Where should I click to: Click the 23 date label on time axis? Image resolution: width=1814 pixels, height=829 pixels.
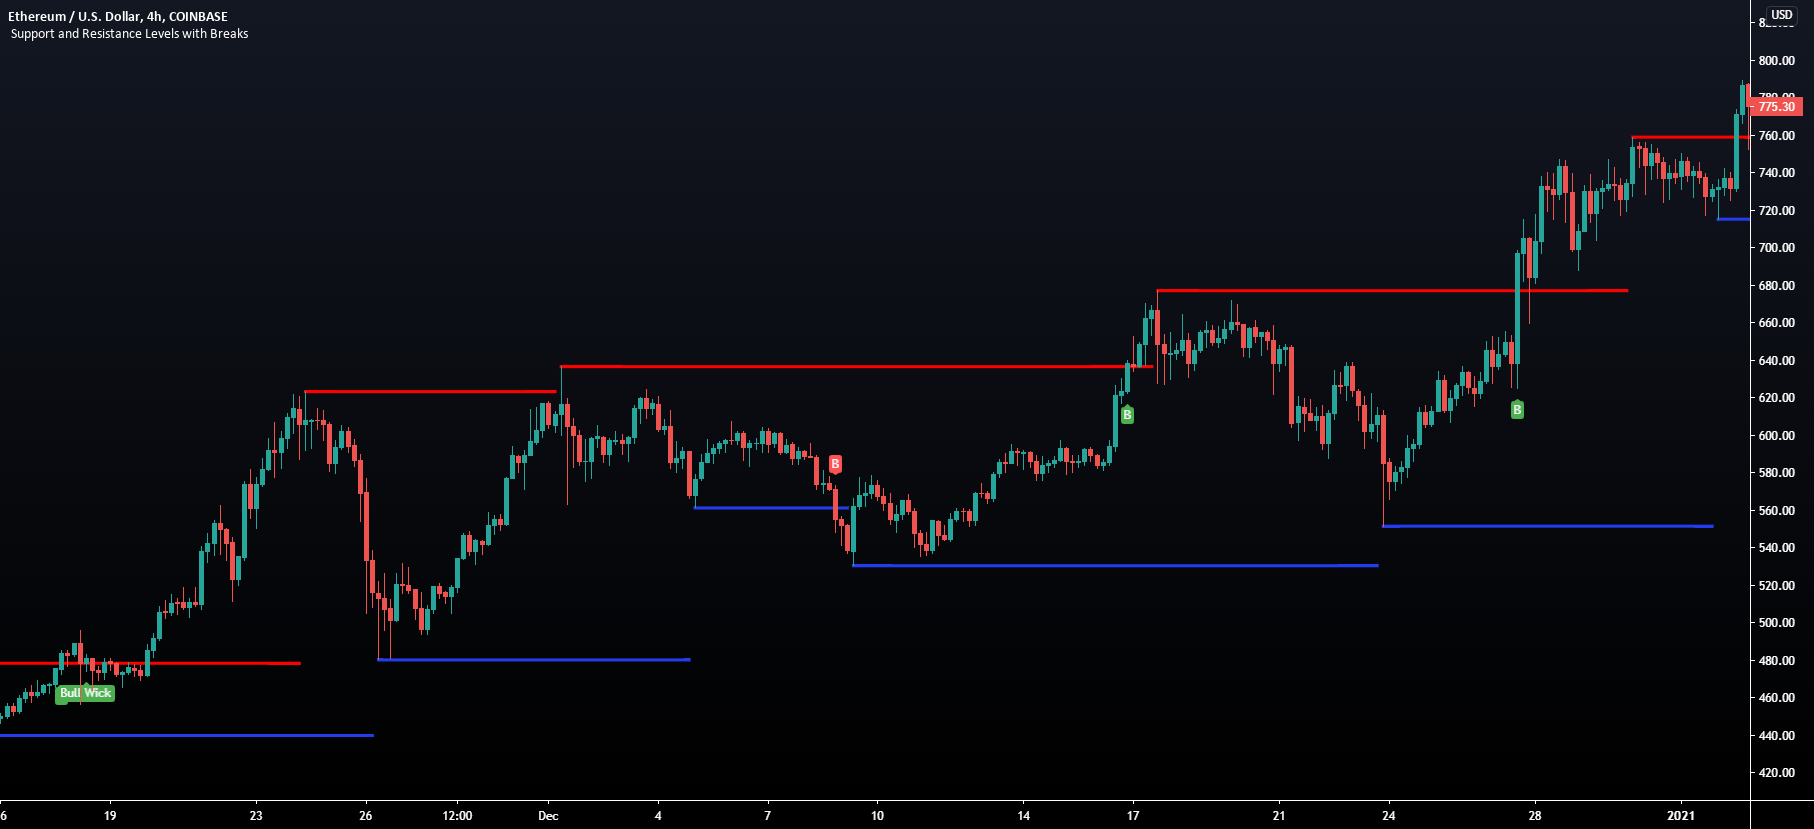coord(256,816)
